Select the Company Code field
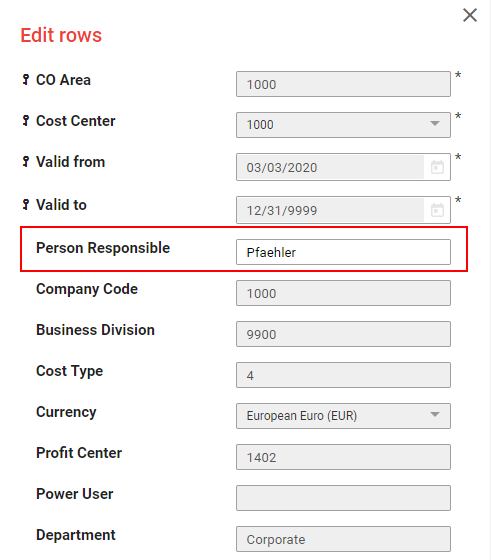491x560 pixels. tap(343, 293)
